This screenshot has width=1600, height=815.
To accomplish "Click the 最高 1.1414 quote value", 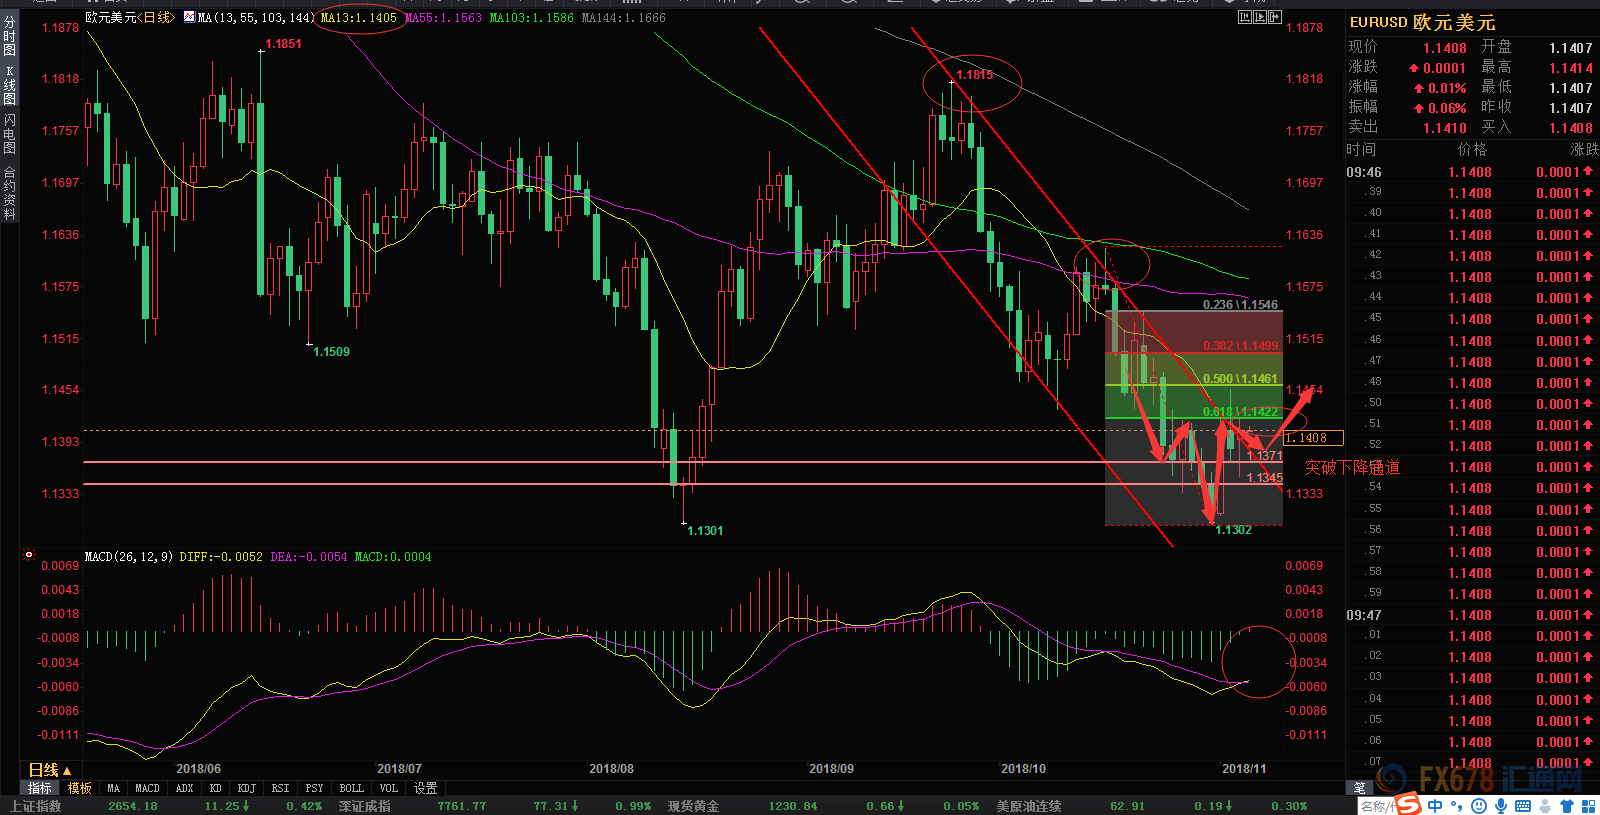I will 1571,68.
